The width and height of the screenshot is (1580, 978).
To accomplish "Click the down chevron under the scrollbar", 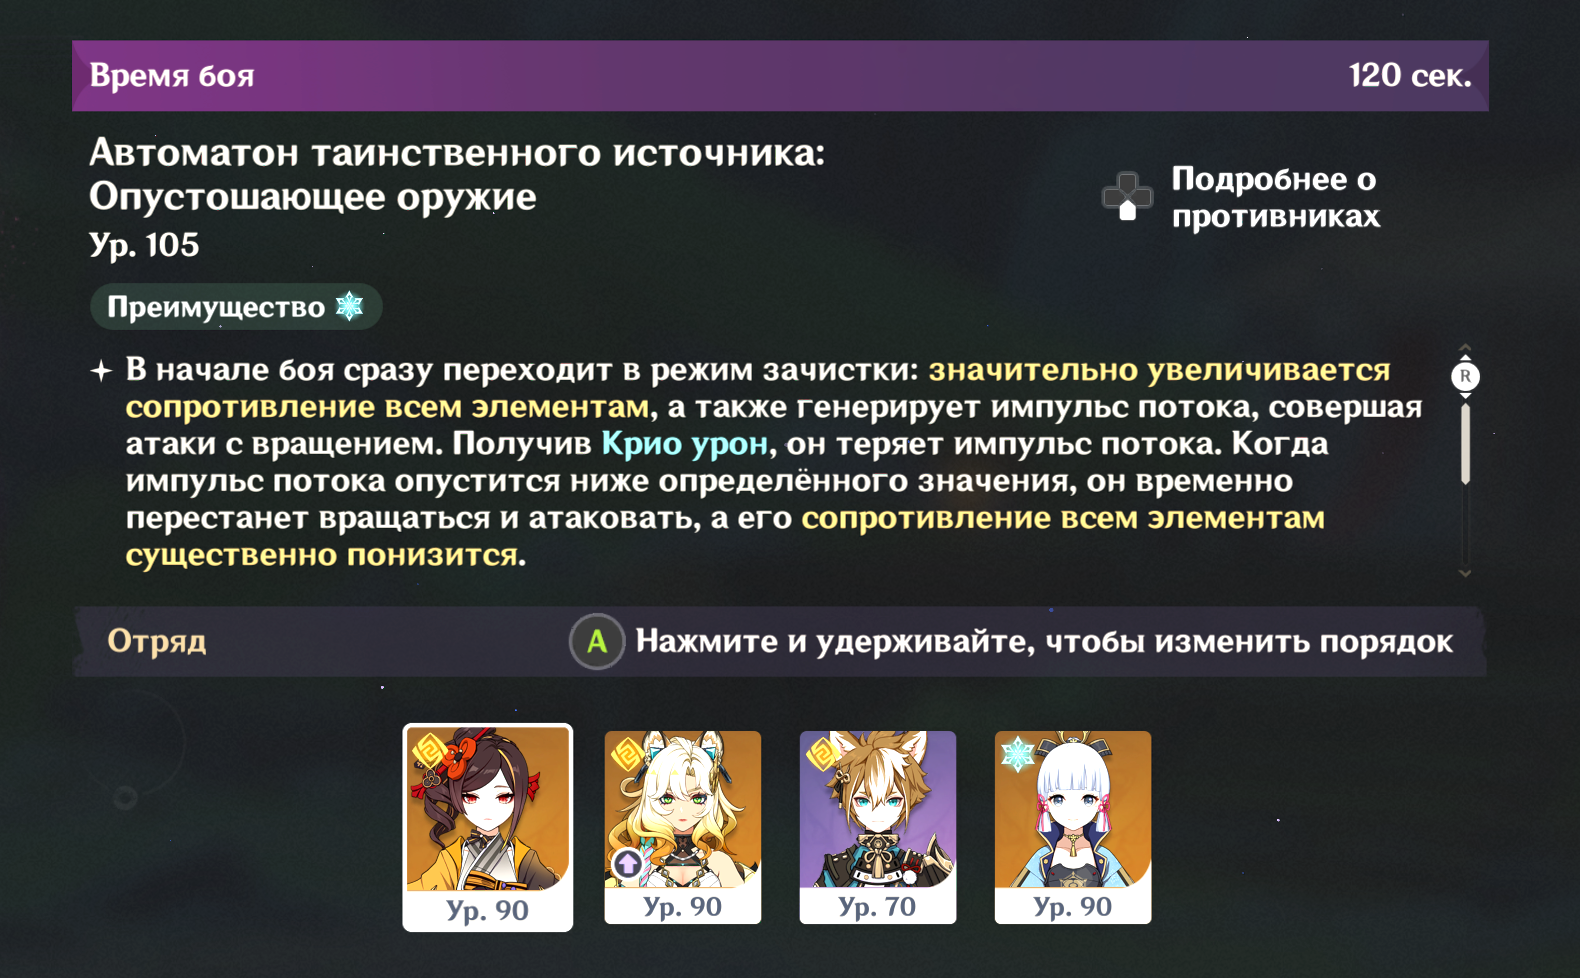I will point(1465,573).
